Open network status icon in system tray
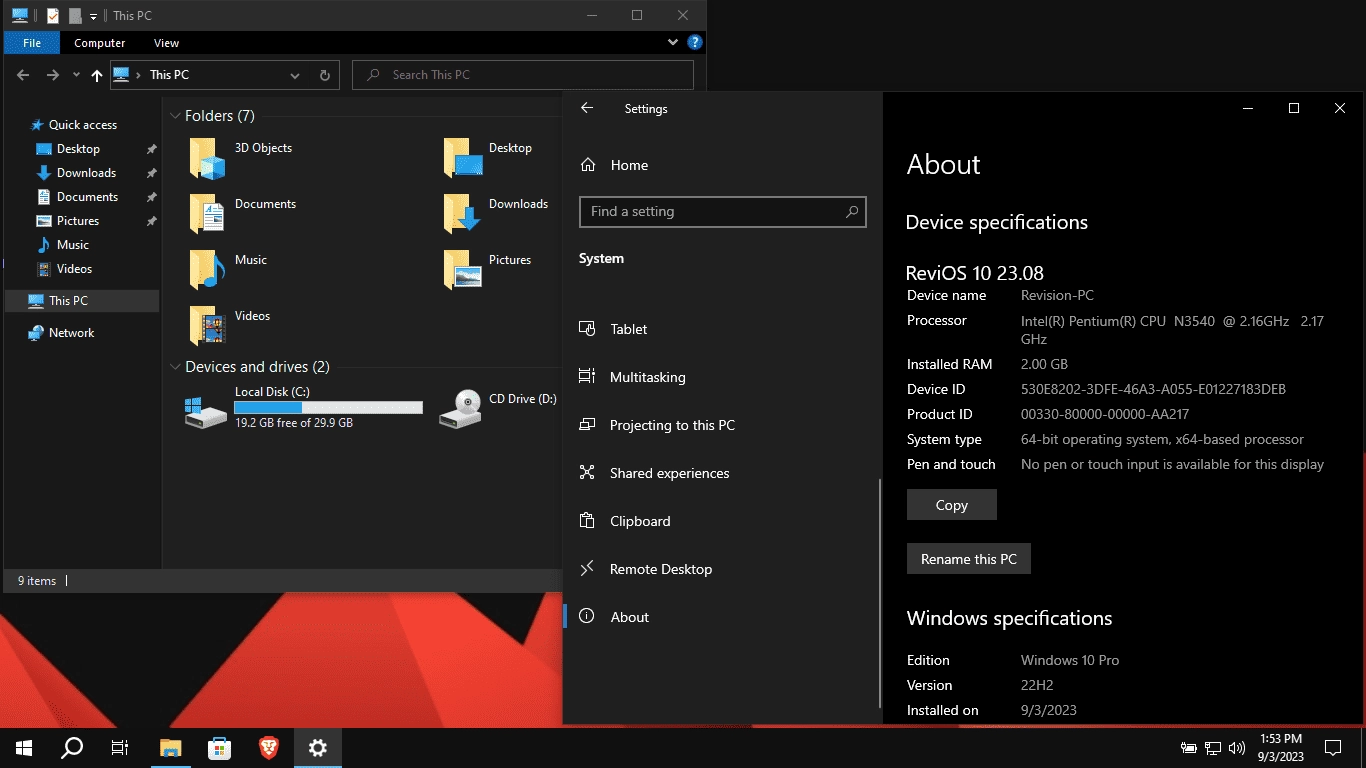This screenshot has height=768, width=1366. point(1213,747)
